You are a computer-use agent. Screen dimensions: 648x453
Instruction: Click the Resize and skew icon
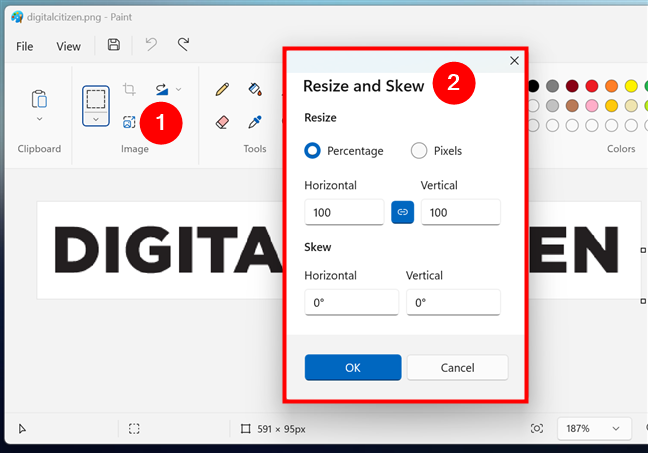pyautogui.click(x=129, y=122)
